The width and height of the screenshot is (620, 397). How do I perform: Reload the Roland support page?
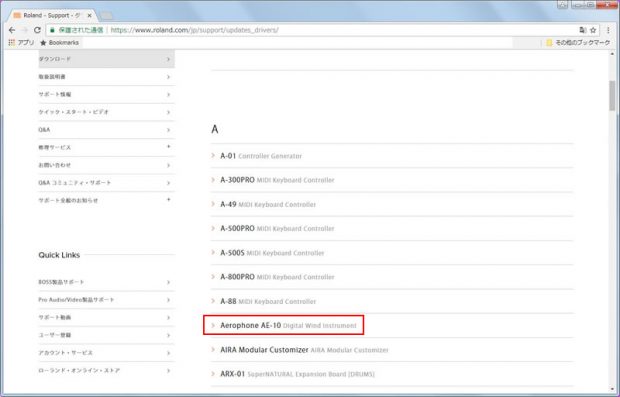37,30
